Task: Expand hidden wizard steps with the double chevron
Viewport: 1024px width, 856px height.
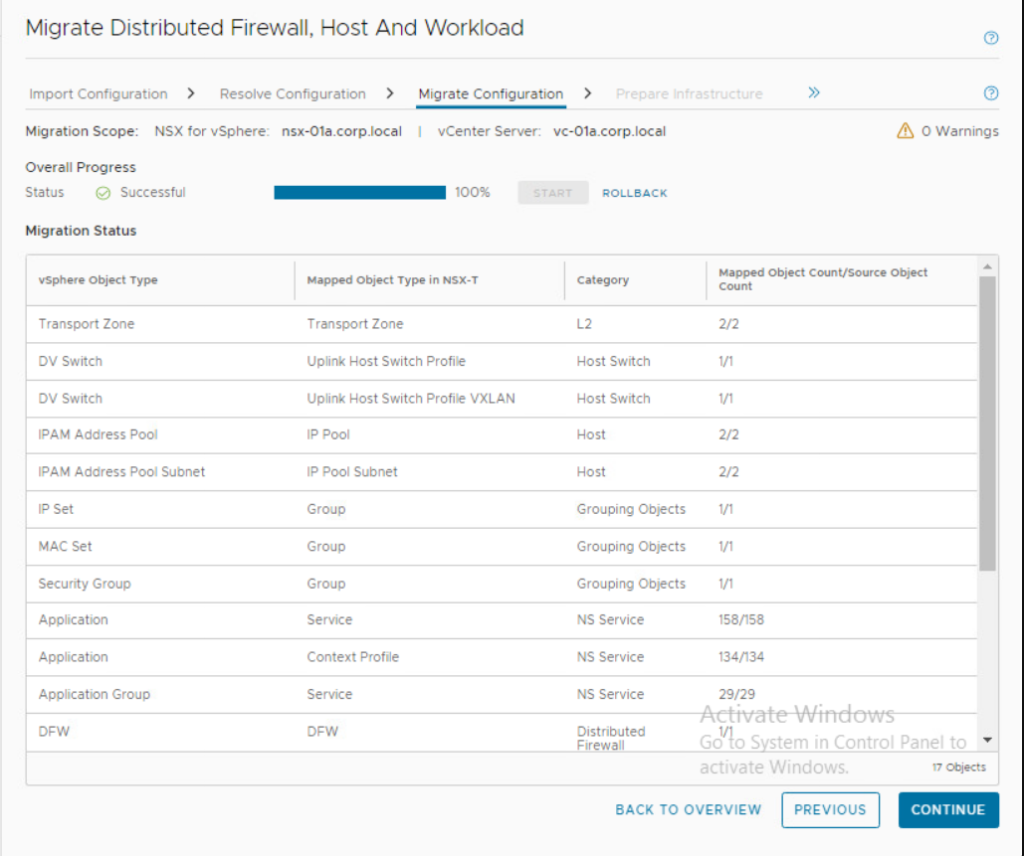Action: 813,91
